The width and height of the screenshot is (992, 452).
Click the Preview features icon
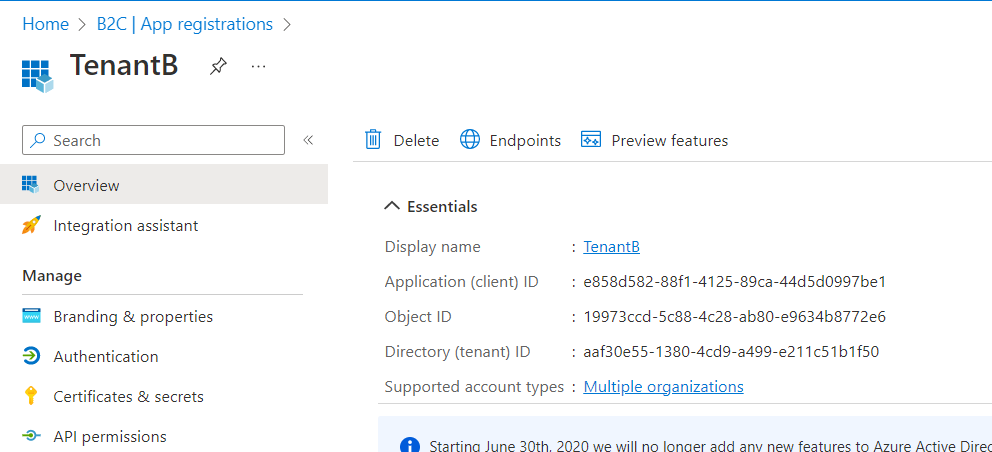tap(590, 140)
